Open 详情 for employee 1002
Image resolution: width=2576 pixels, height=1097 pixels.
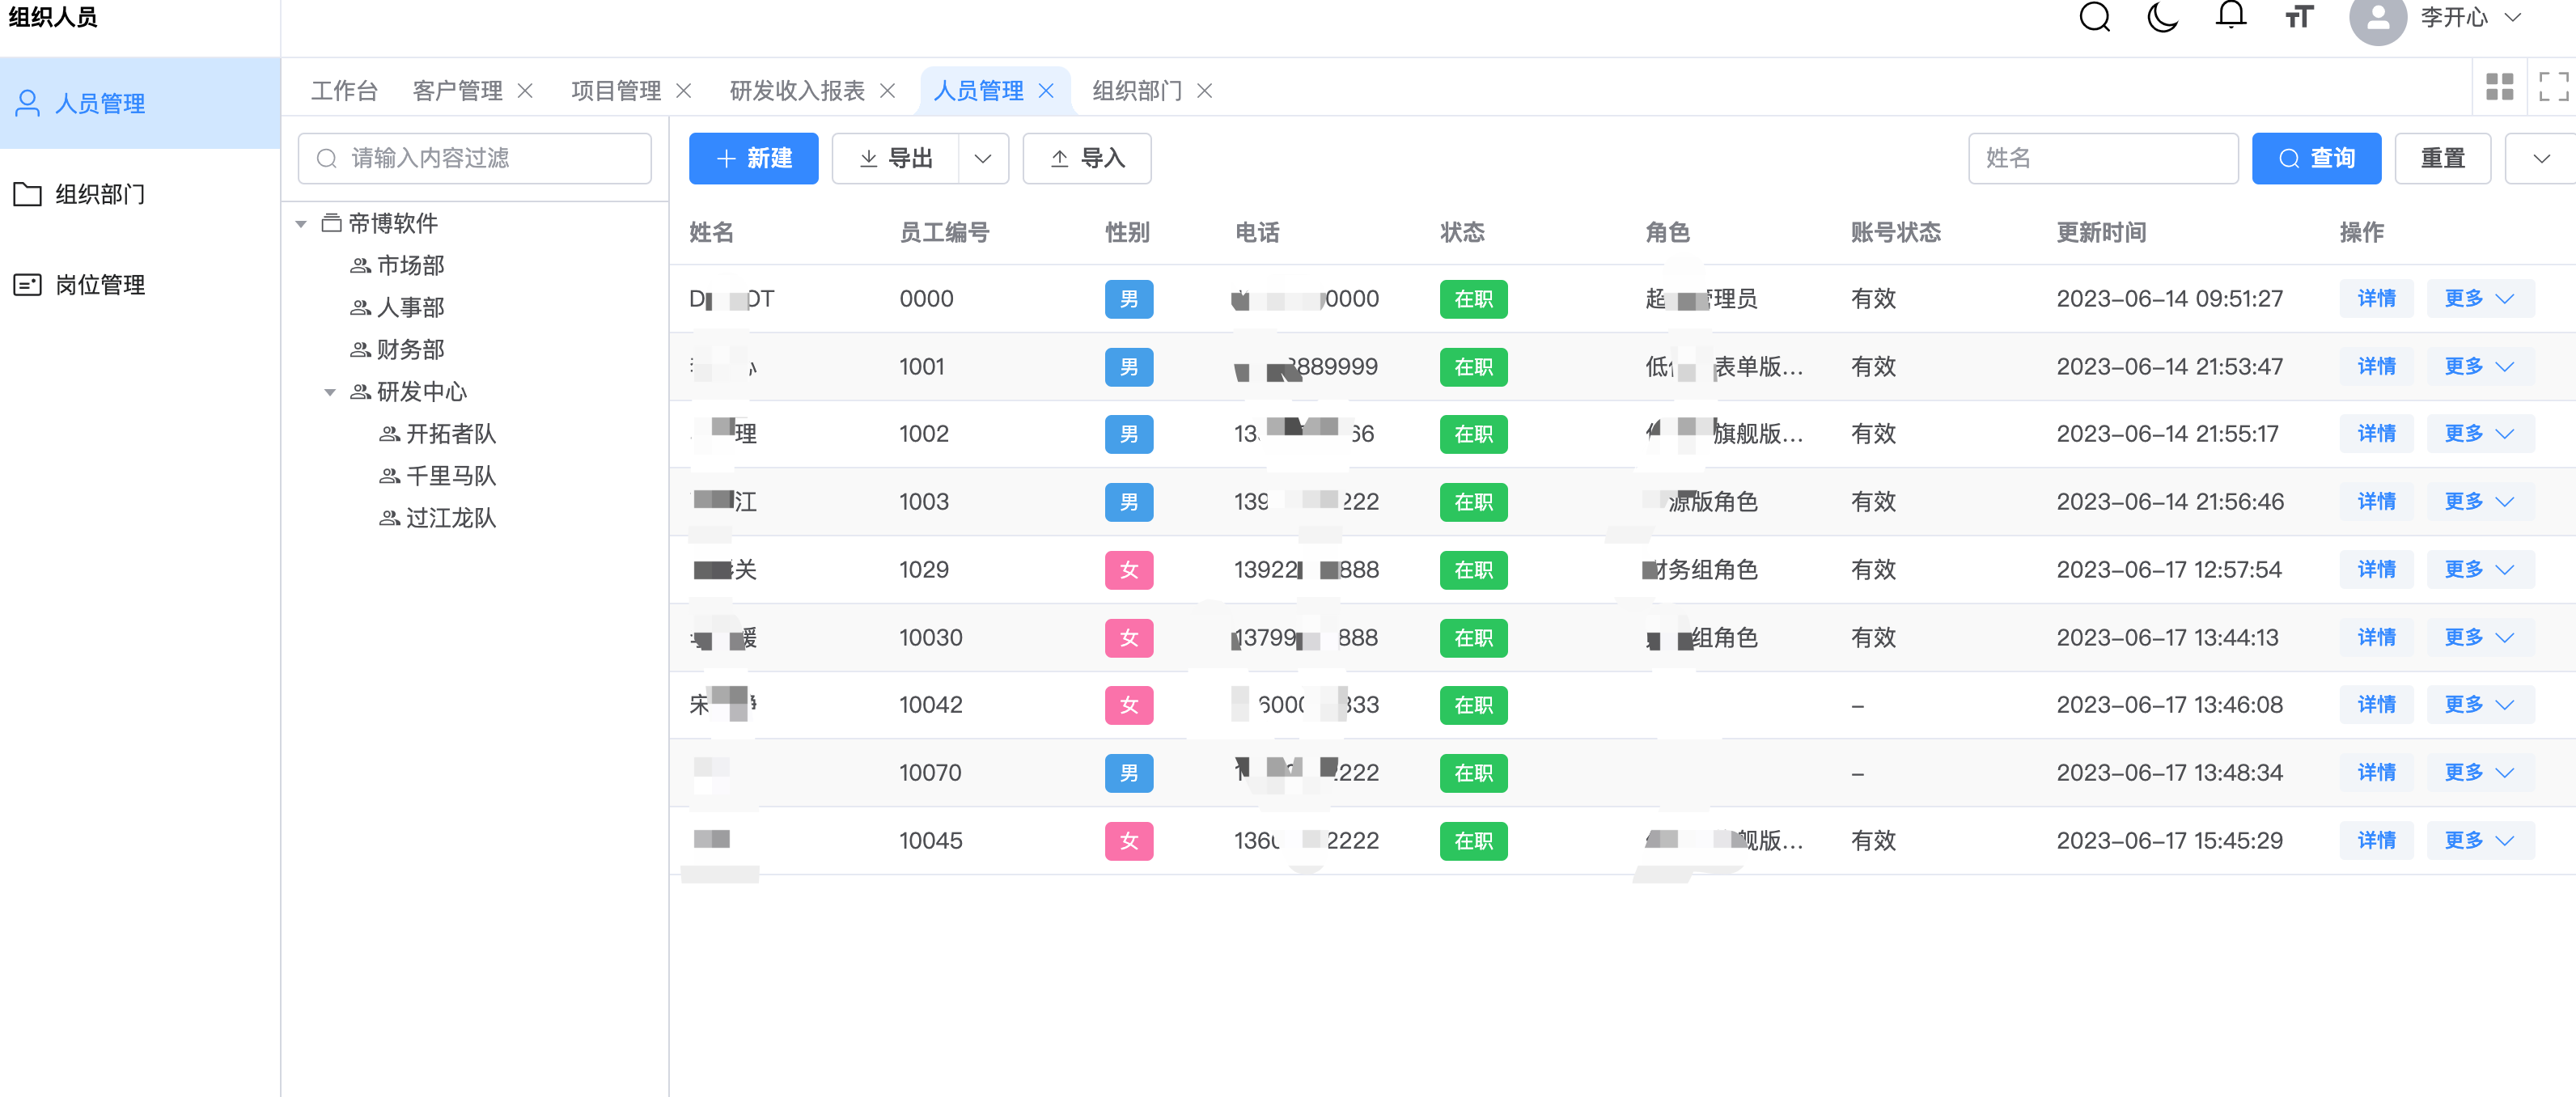point(2376,433)
